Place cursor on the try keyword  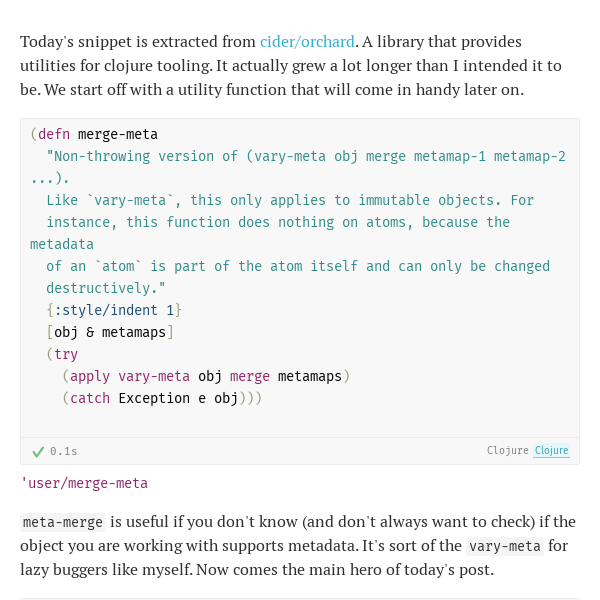pyautogui.click(x=66, y=354)
